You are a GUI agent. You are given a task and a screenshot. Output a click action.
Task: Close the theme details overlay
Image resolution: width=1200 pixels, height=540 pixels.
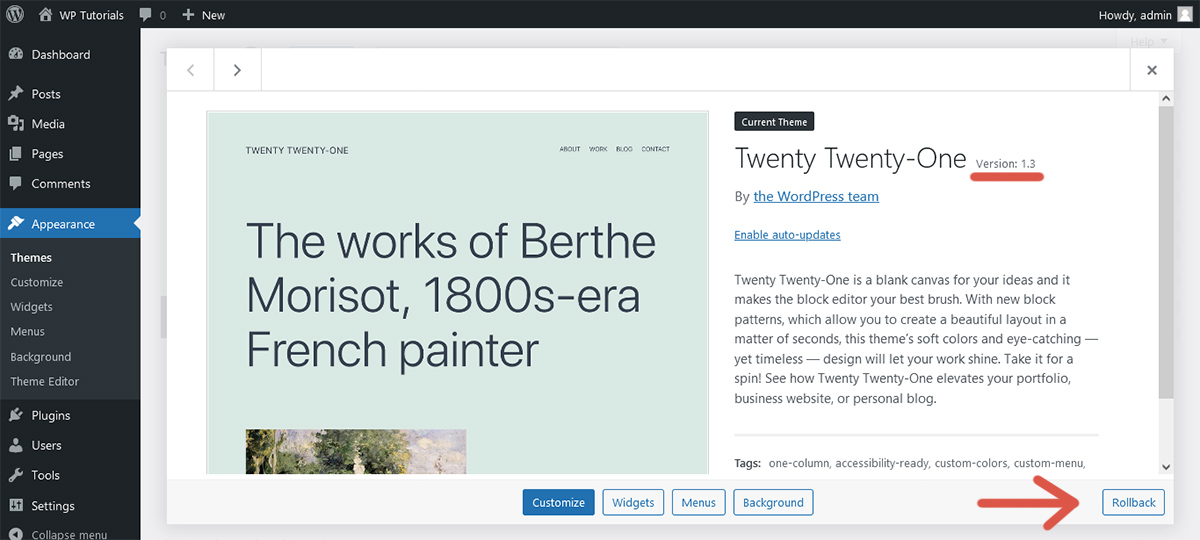click(x=1152, y=70)
